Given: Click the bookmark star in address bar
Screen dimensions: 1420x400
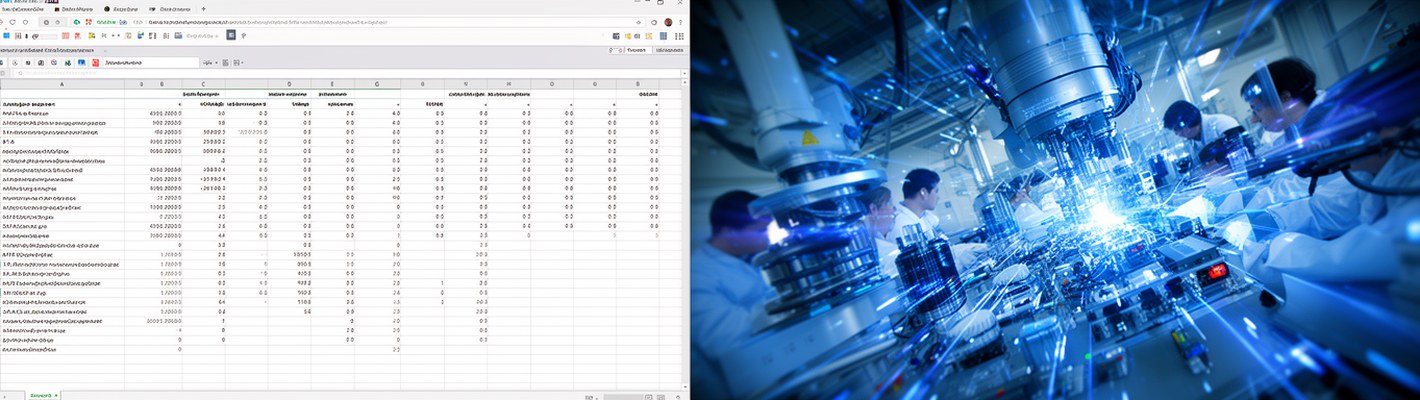Looking at the screenshot, I should coord(639,22).
